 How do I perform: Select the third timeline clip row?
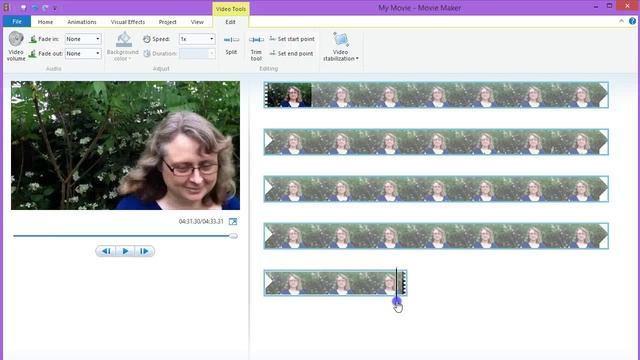click(436, 189)
